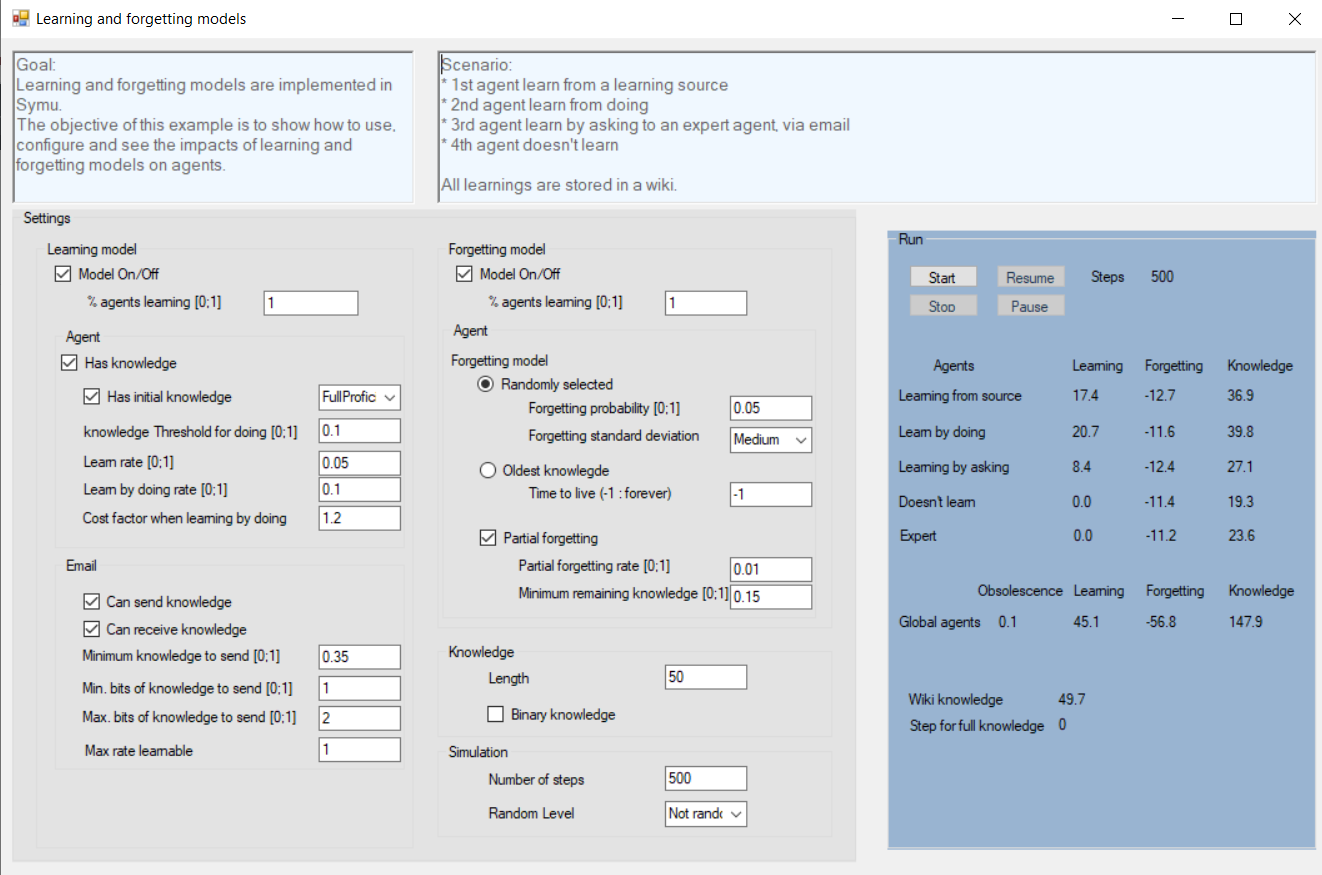Click Forgetting model % agents learning field
The height and width of the screenshot is (875, 1322).
click(706, 303)
